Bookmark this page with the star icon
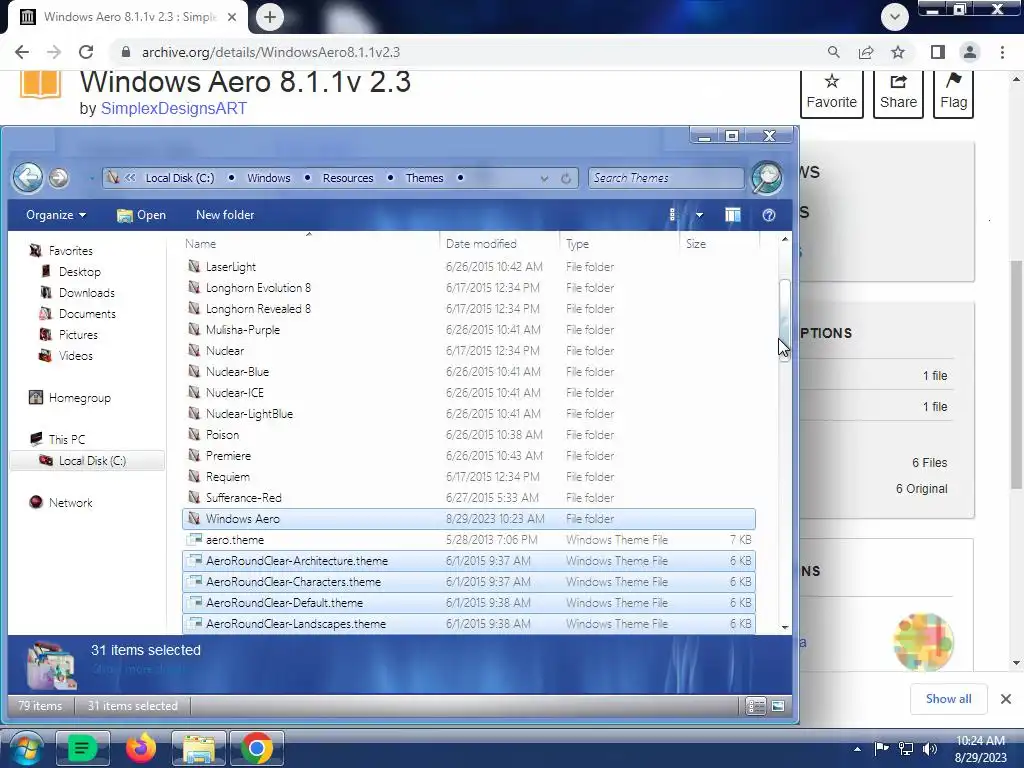 point(898,52)
